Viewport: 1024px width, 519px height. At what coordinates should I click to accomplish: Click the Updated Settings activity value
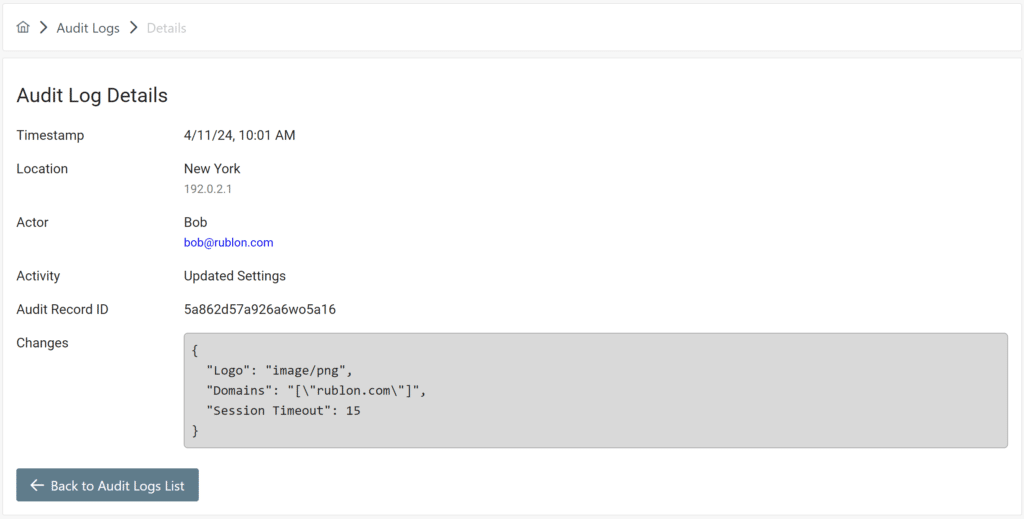234,276
